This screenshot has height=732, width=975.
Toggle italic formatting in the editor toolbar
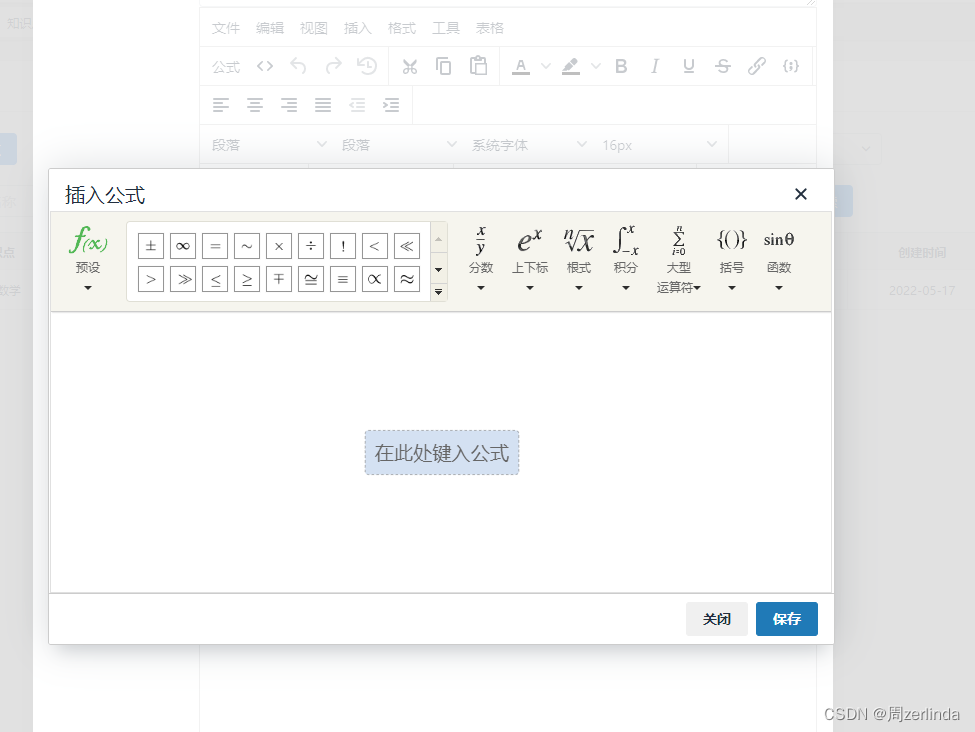pyautogui.click(x=654, y=66)
